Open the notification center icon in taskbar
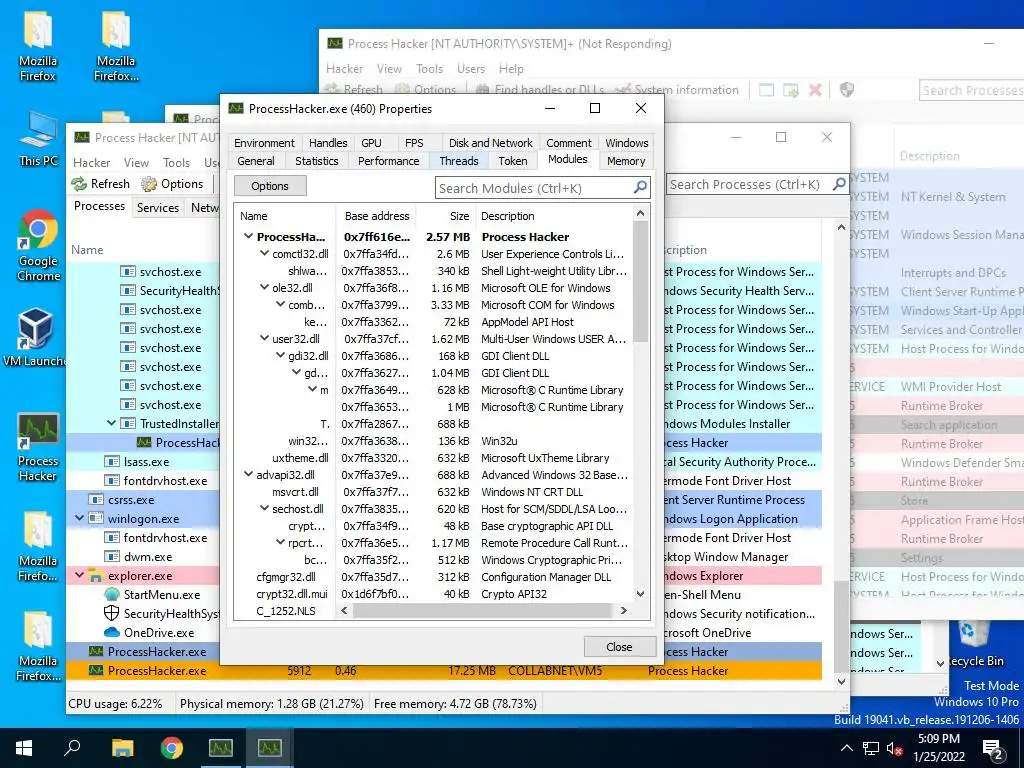The image size is (1024, 768). click(993, 748)
